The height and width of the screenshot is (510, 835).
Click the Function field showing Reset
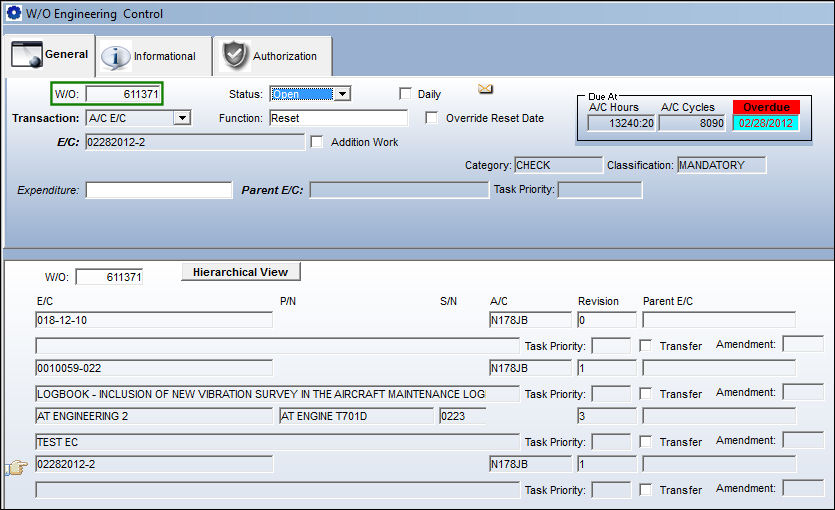pyautogui.click(x=339, y=118)
